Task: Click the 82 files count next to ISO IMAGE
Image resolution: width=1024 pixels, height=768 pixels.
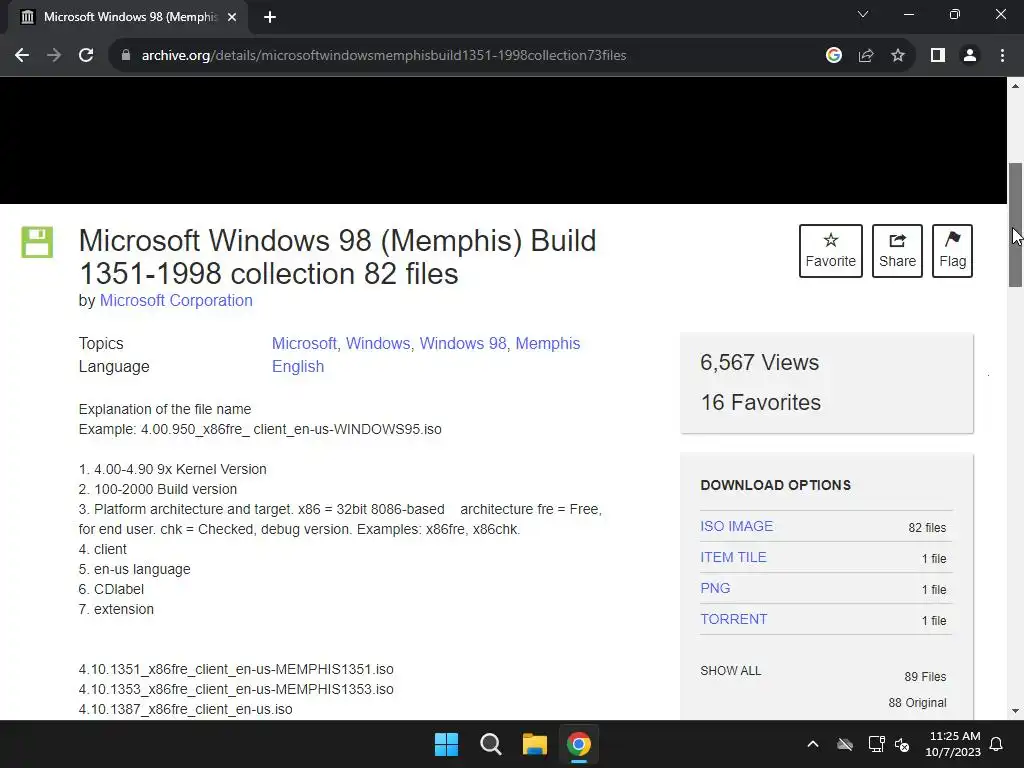Action: point(927,528)
